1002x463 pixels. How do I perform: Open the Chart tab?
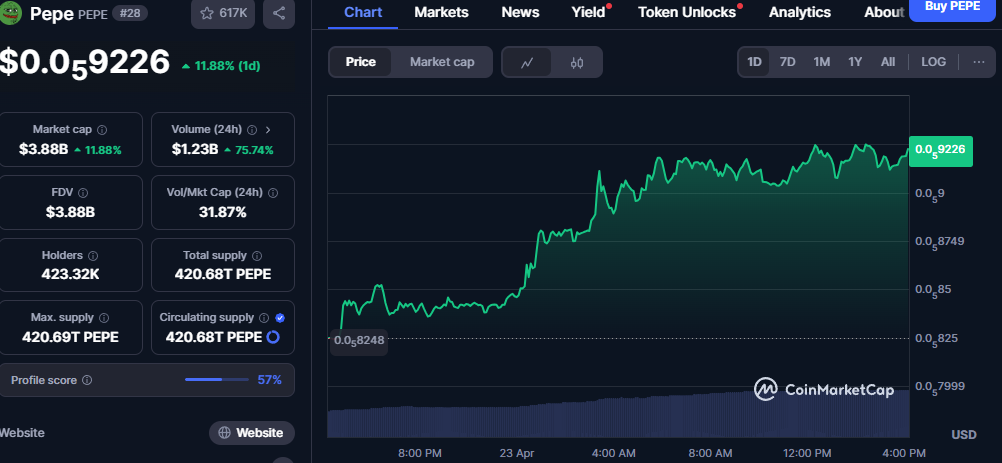tap(362, 12)
